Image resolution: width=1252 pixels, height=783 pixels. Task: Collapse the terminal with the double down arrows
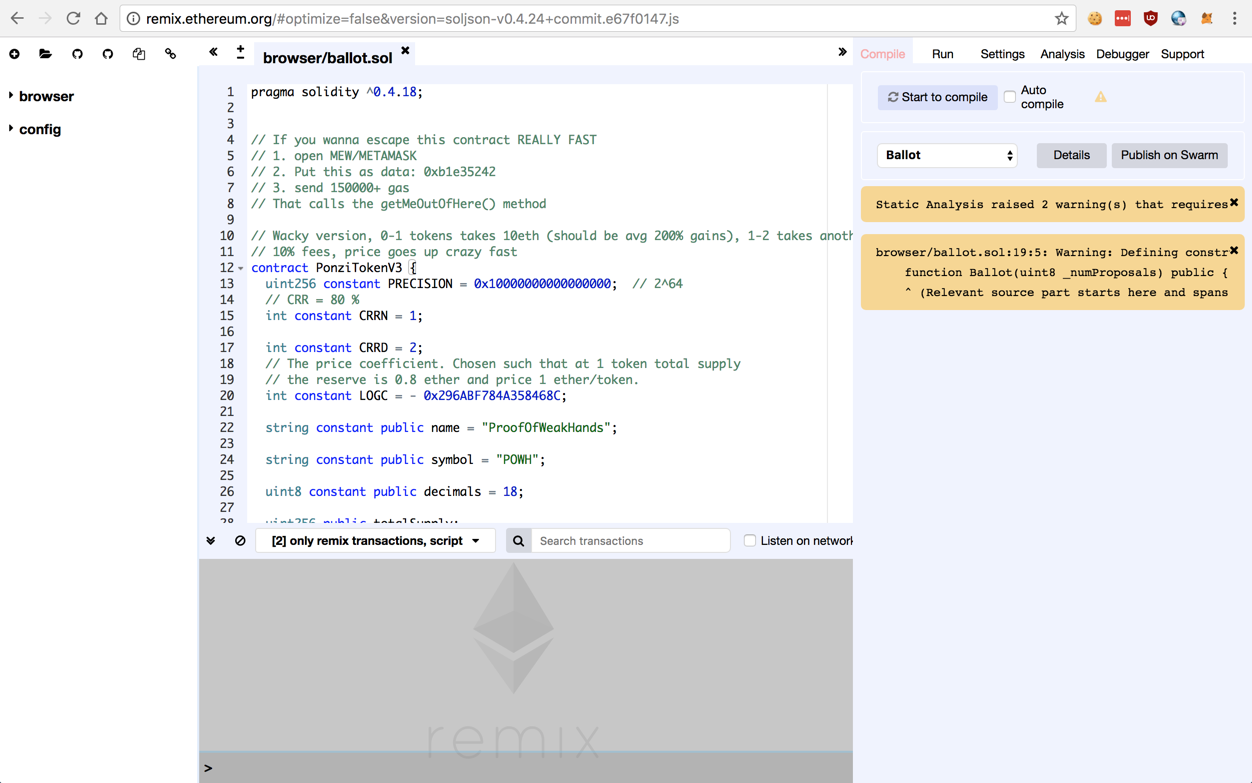click(x=211, y=541)
